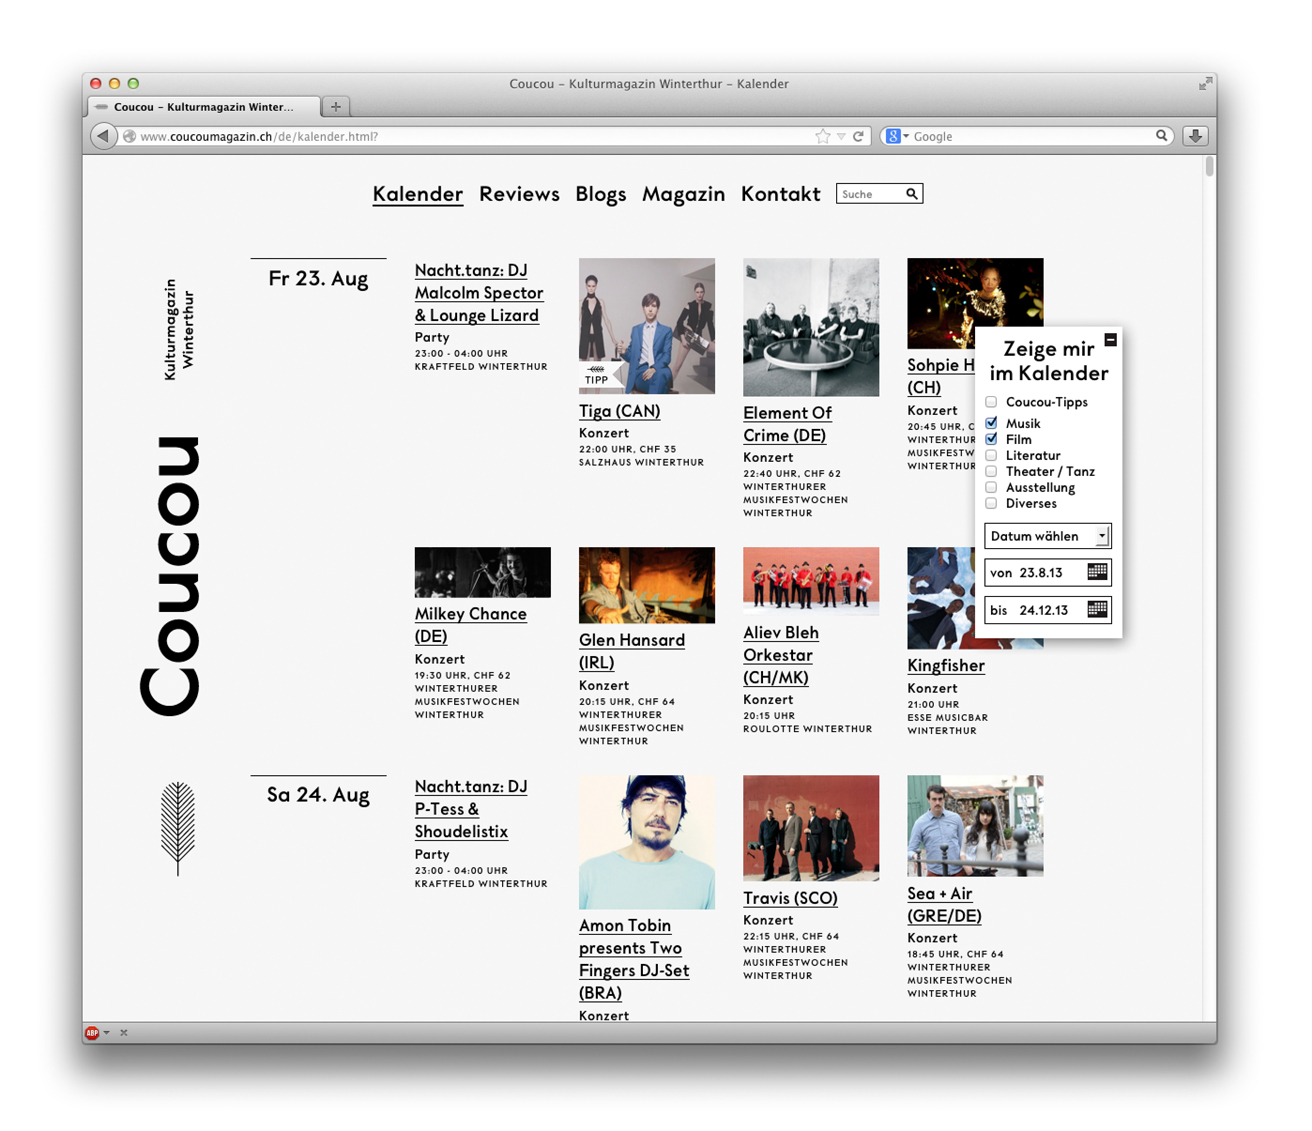Bookmark page with the star icon

click(x=822, y=136)
